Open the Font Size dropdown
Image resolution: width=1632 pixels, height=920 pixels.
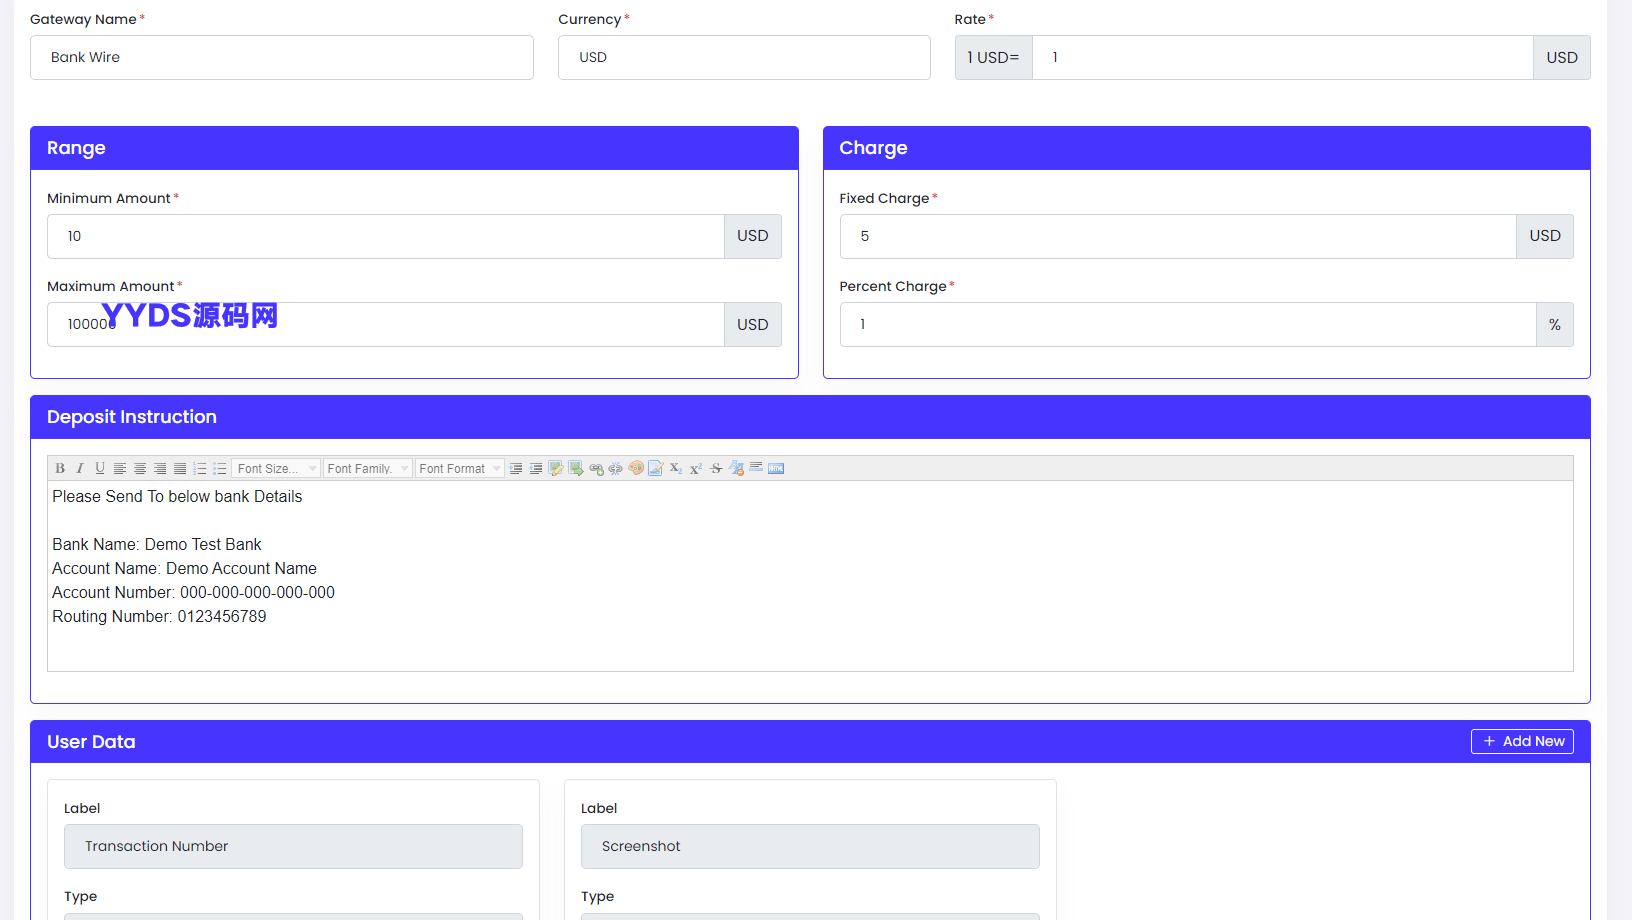click(276, 468)
